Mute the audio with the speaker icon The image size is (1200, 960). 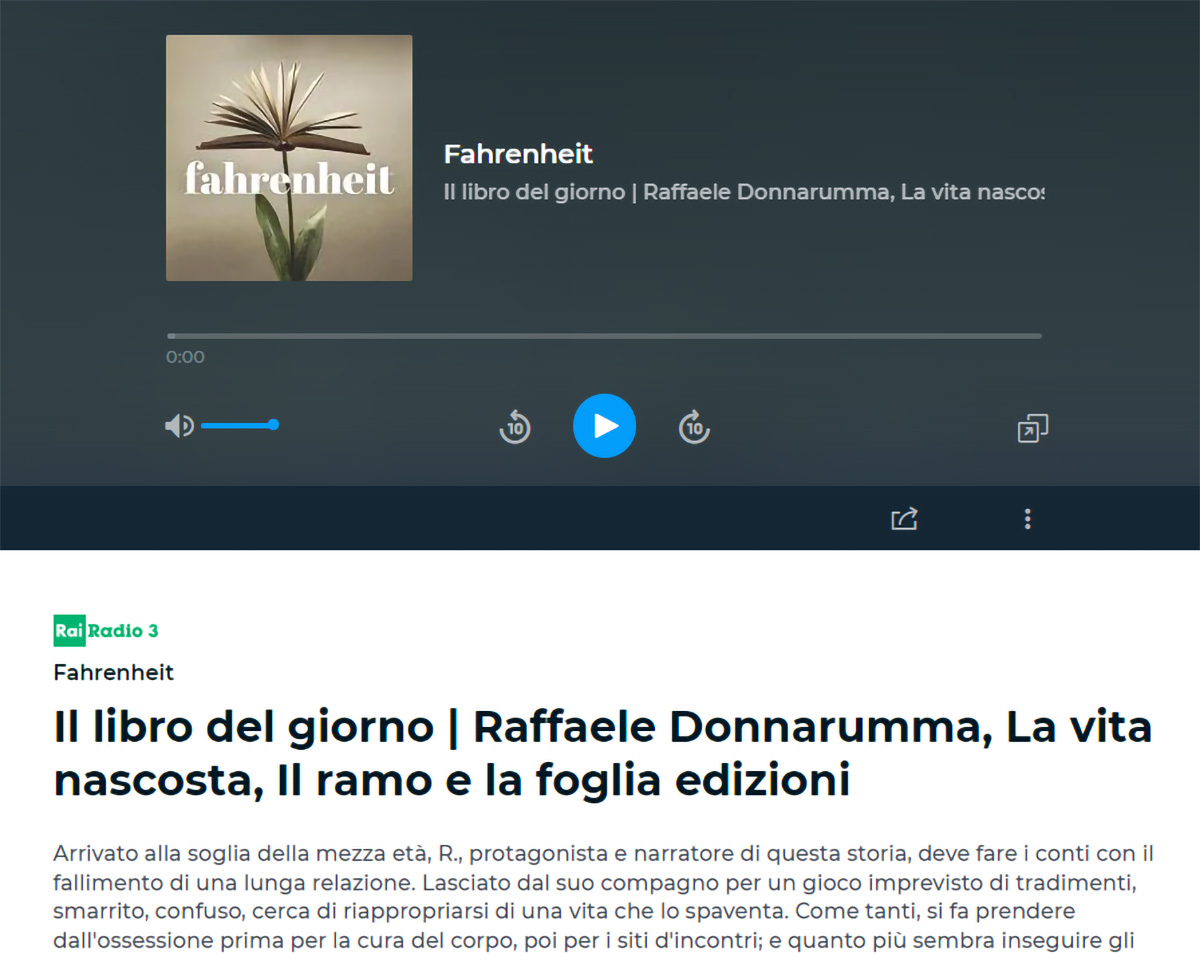[179, 426]
